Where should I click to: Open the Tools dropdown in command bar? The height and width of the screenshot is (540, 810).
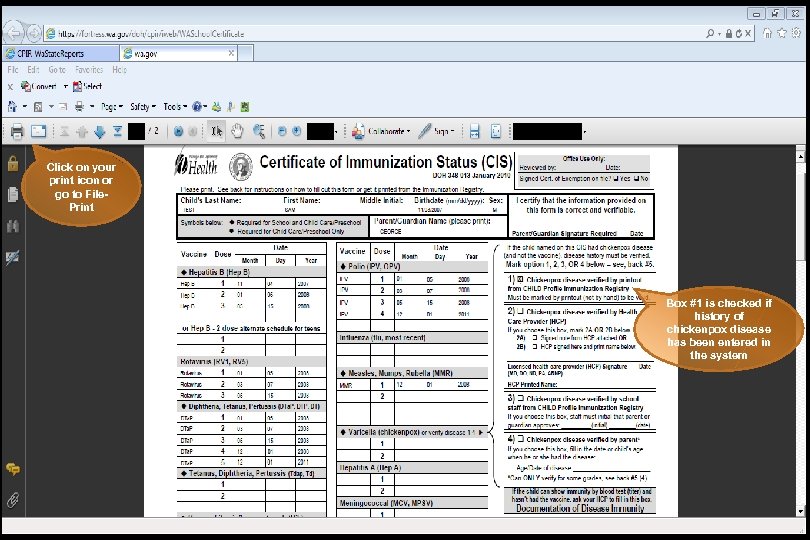[175, 107]
